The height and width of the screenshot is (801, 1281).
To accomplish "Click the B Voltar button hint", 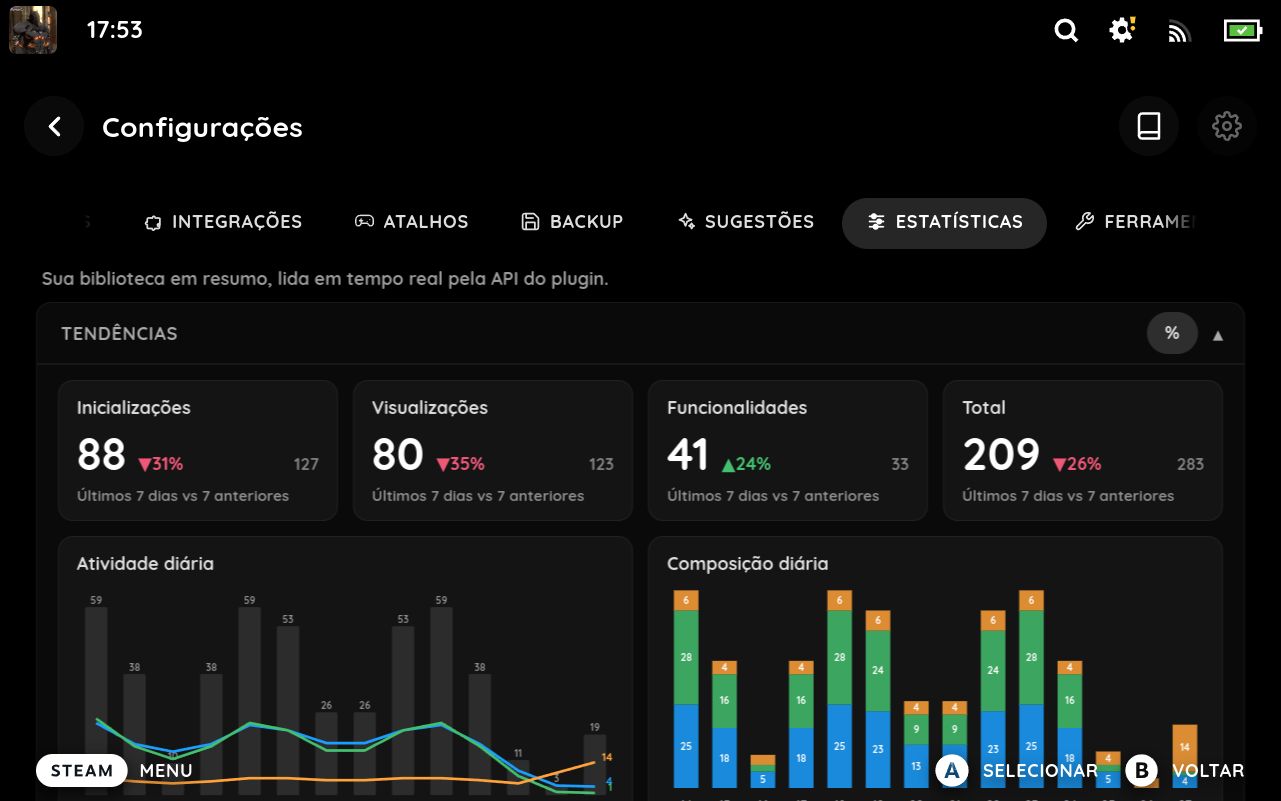I will (1185, 771).
